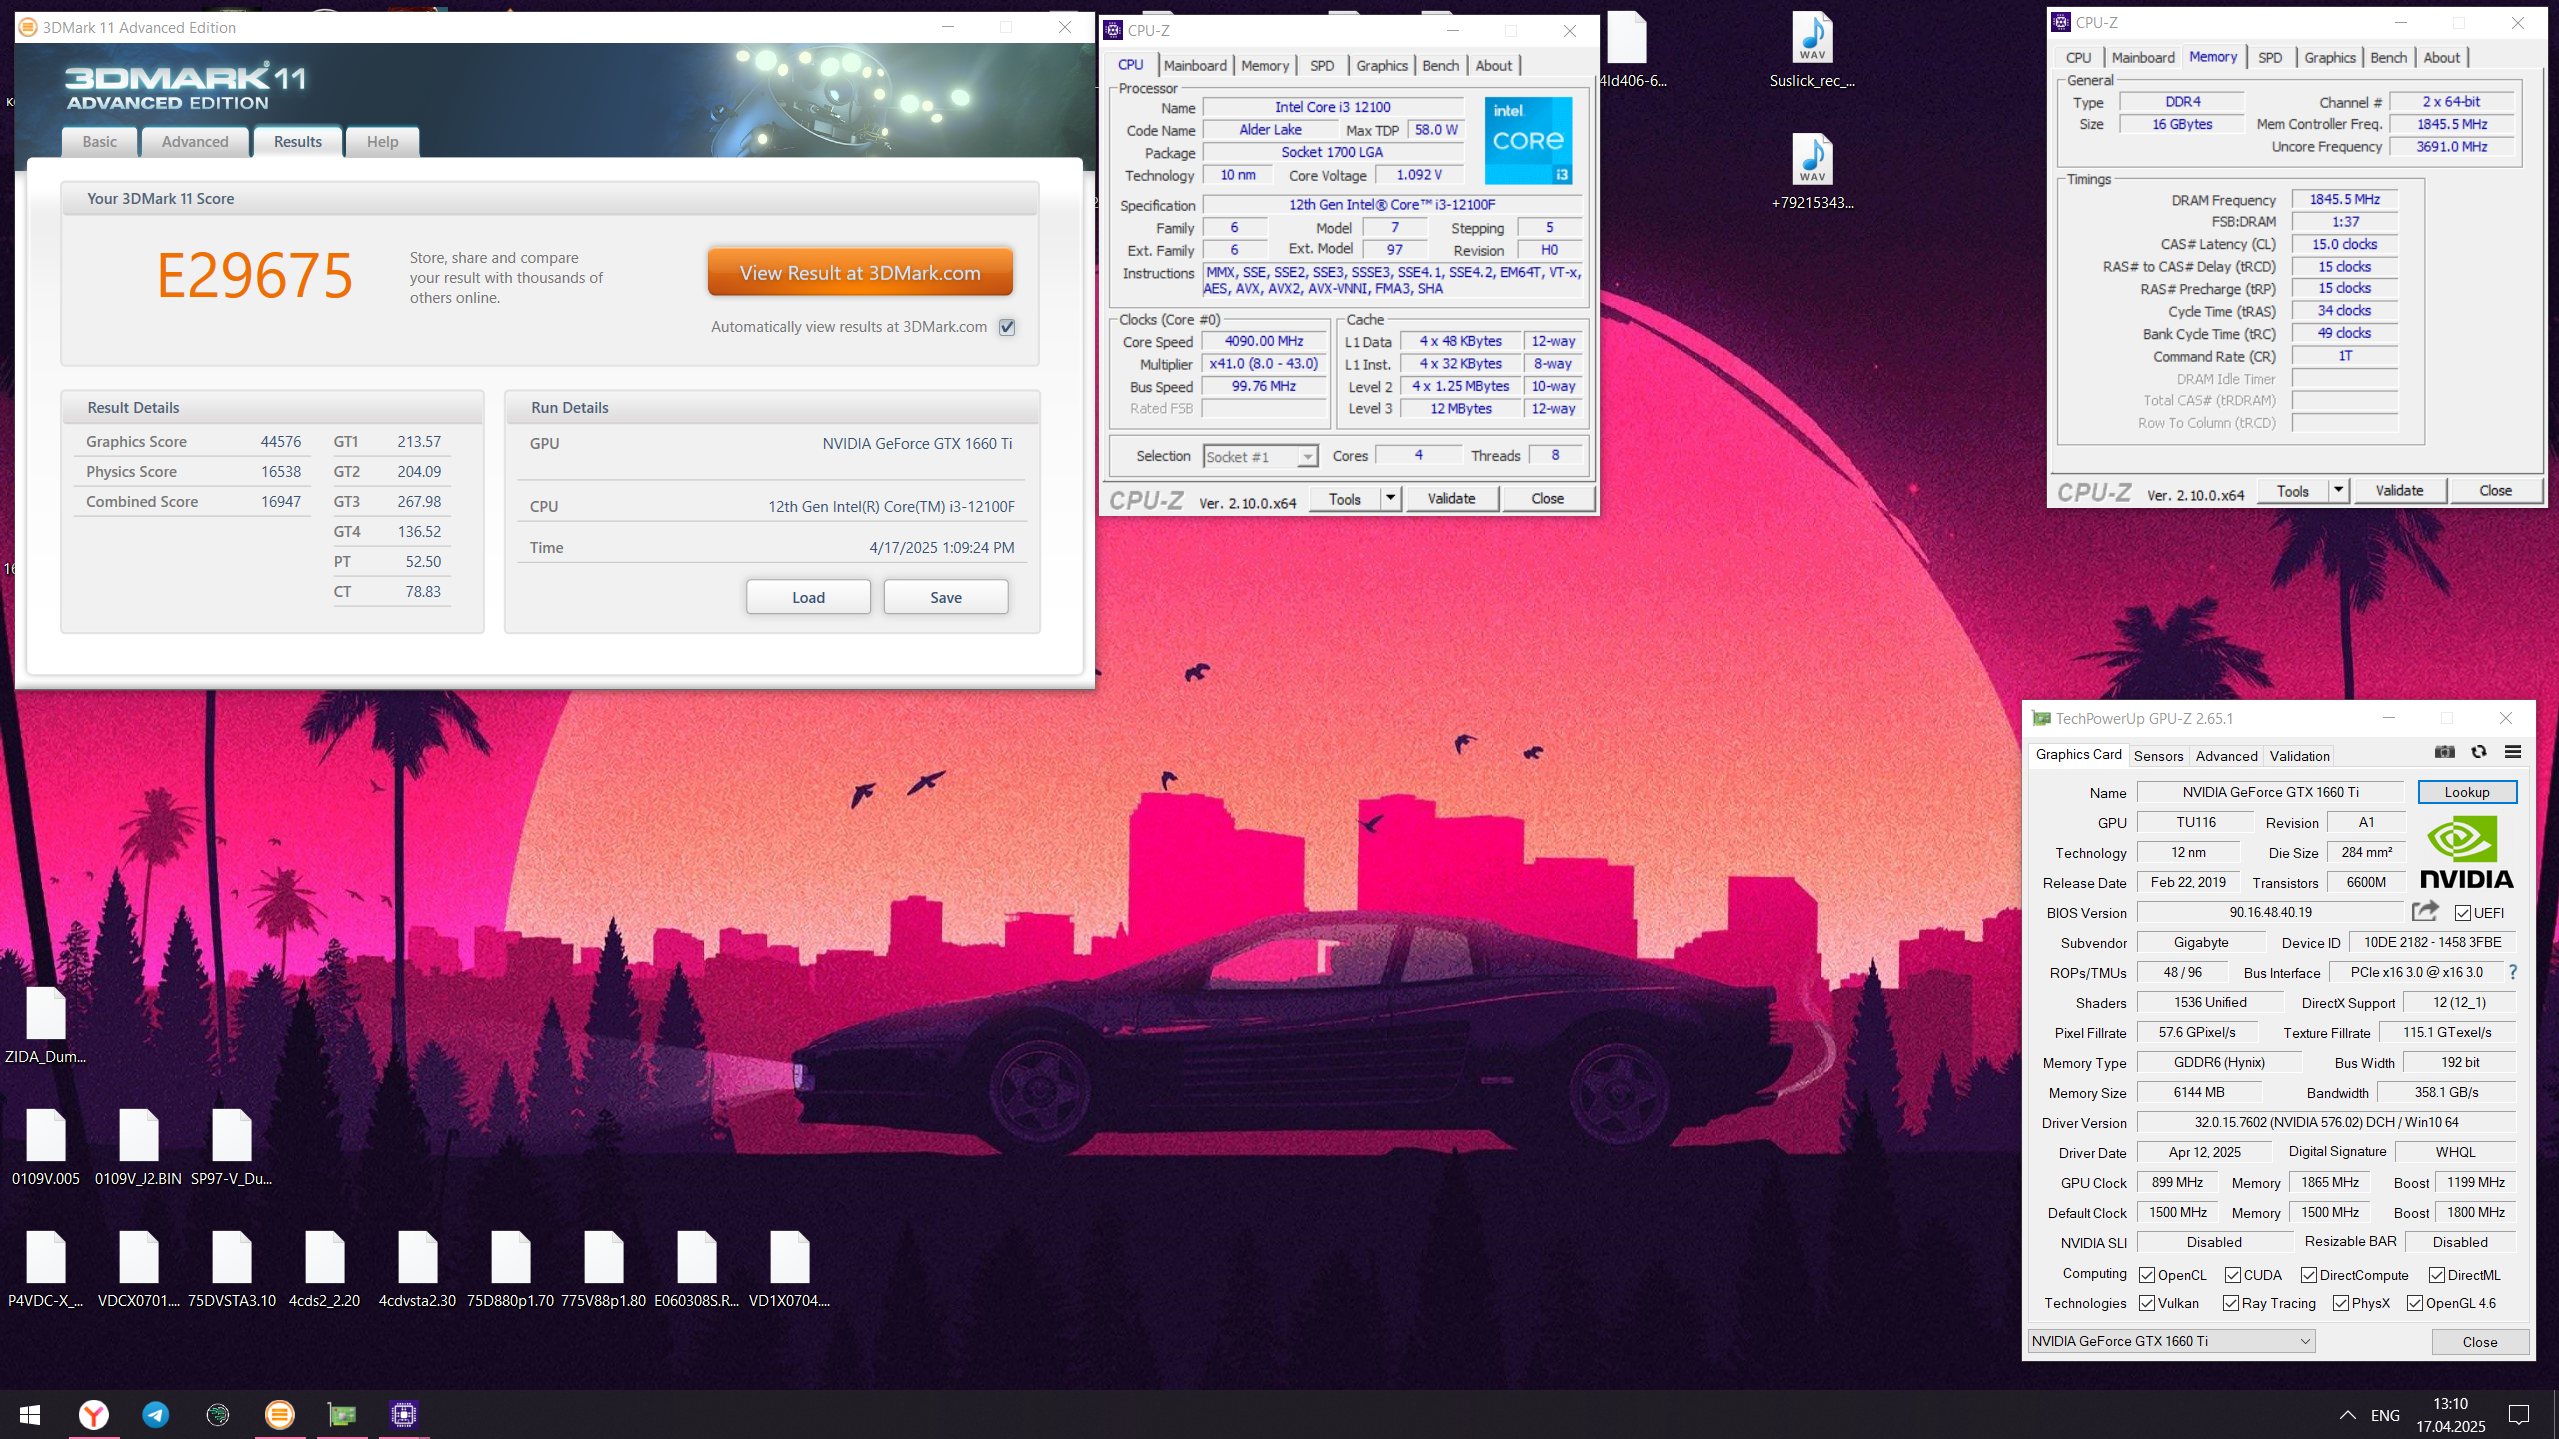Click the BIOS version share/export icon
Viewport: 2559px width, 1439px height.
click(x=2424, y=911)
